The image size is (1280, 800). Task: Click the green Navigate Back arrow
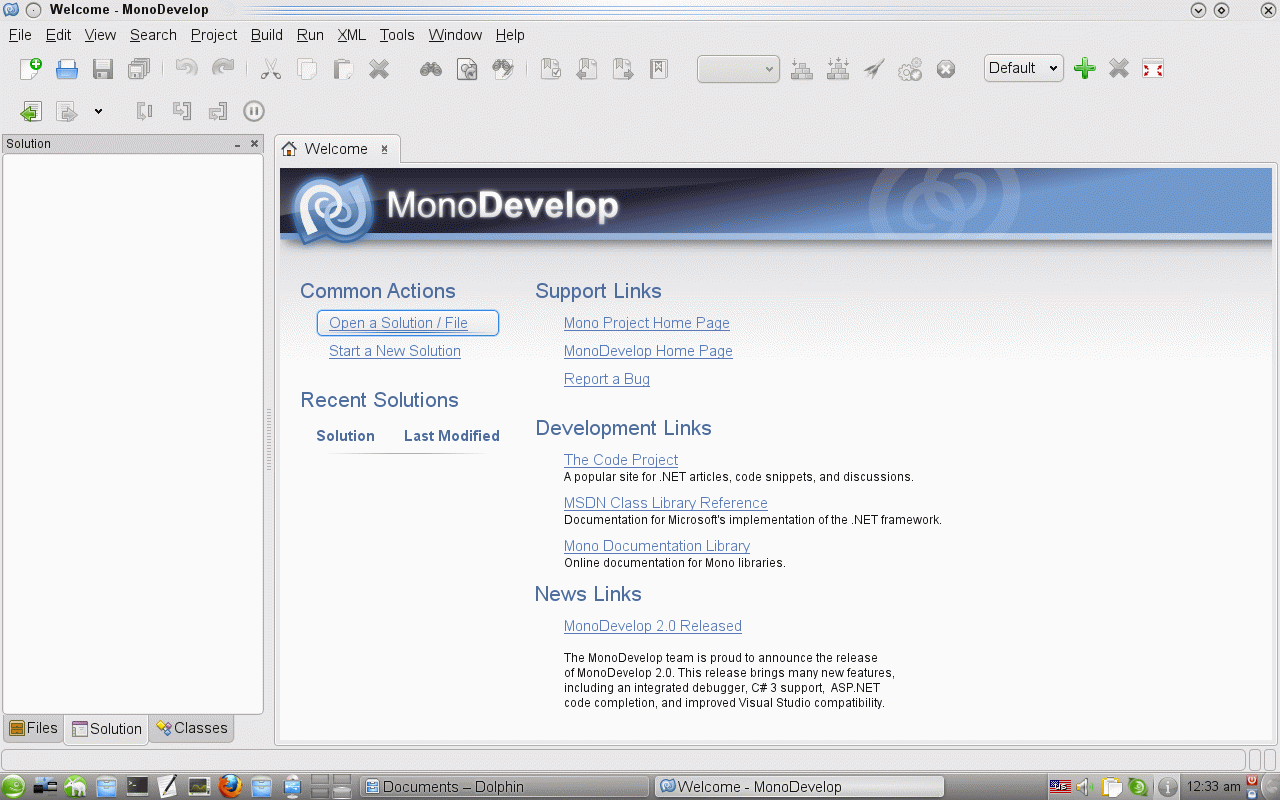click(x=31, y=111)
